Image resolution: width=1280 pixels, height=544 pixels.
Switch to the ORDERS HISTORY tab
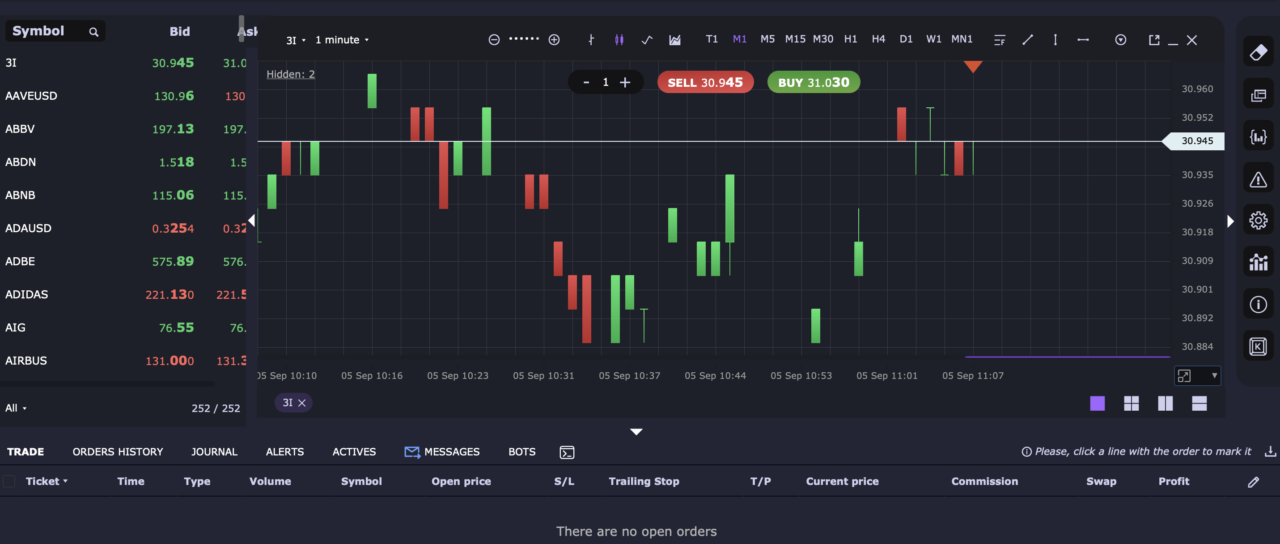point(118,452)
